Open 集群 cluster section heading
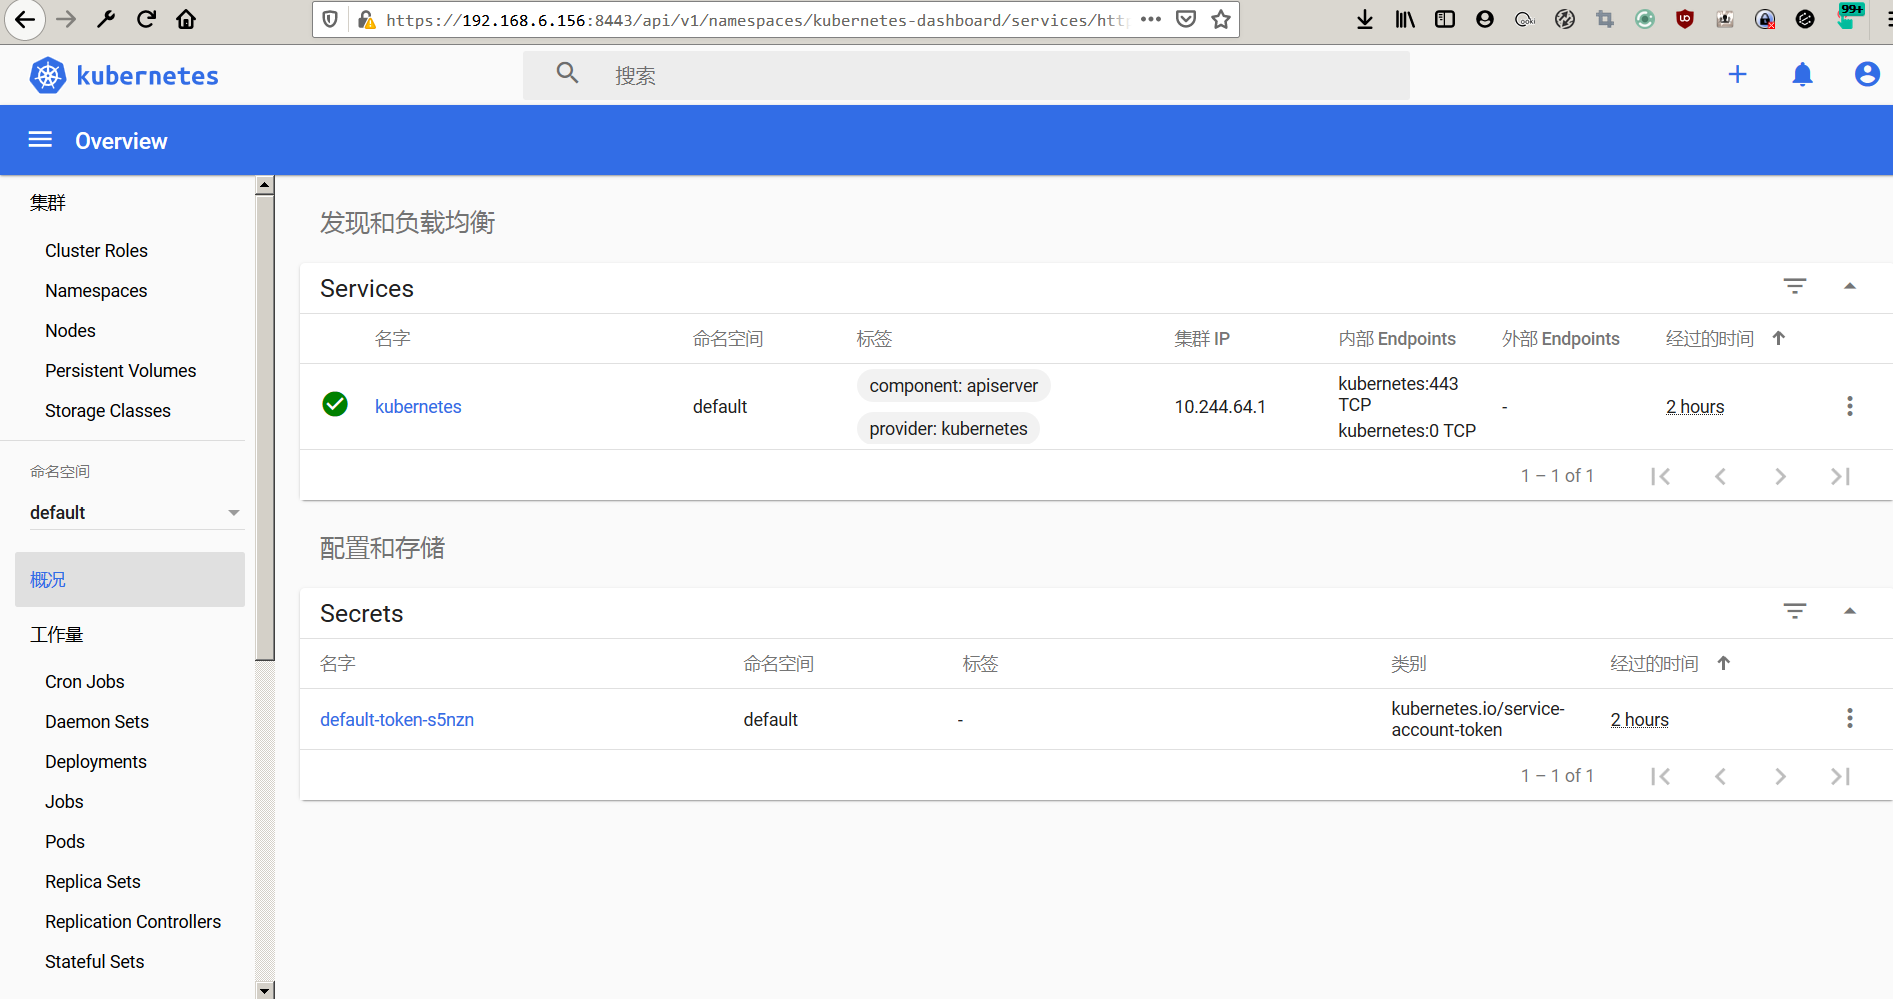 click(x=48, y=203)
